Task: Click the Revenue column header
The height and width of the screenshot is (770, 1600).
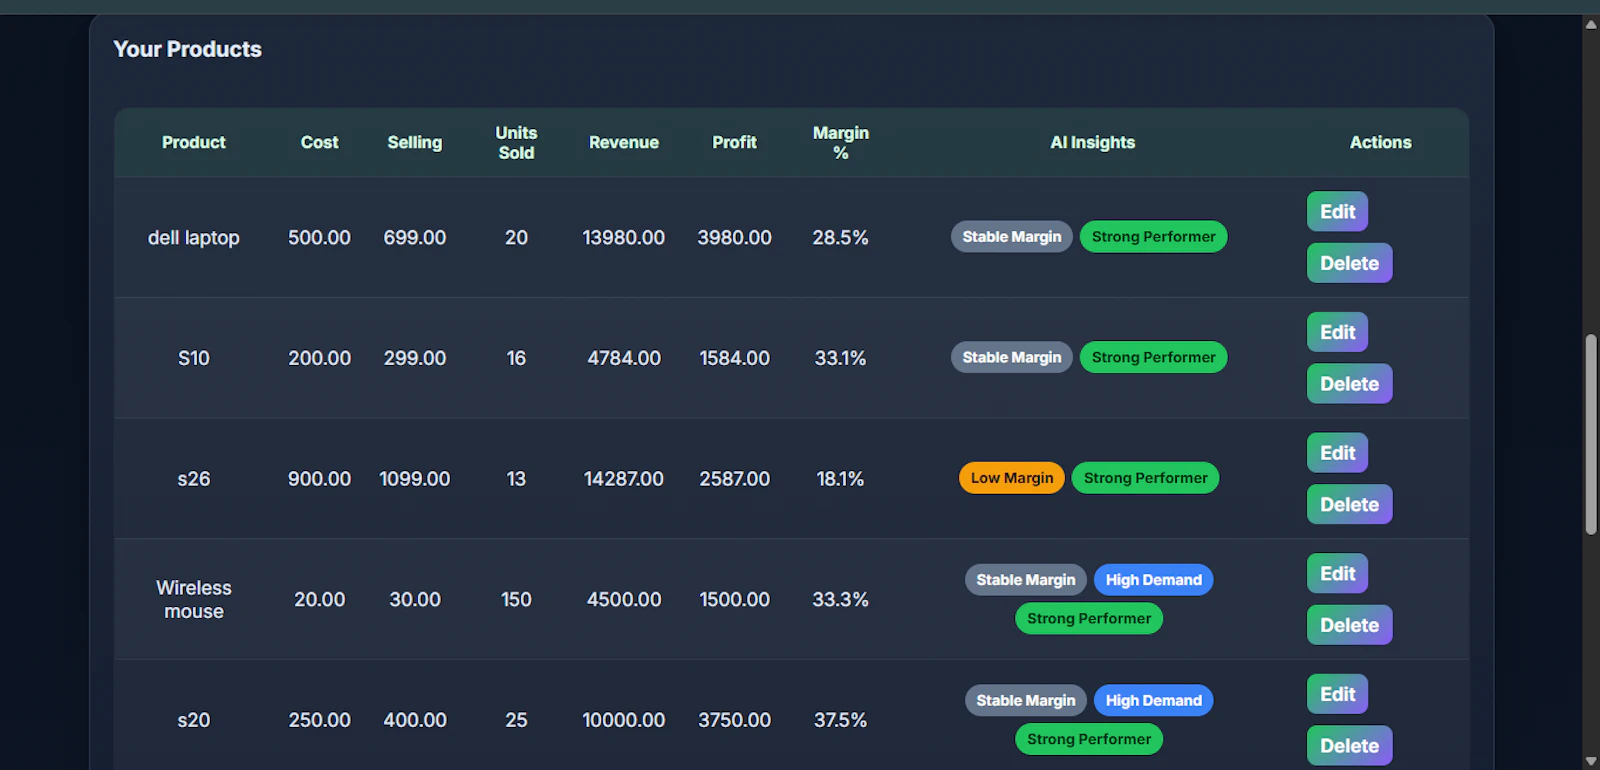Action: 624,143
